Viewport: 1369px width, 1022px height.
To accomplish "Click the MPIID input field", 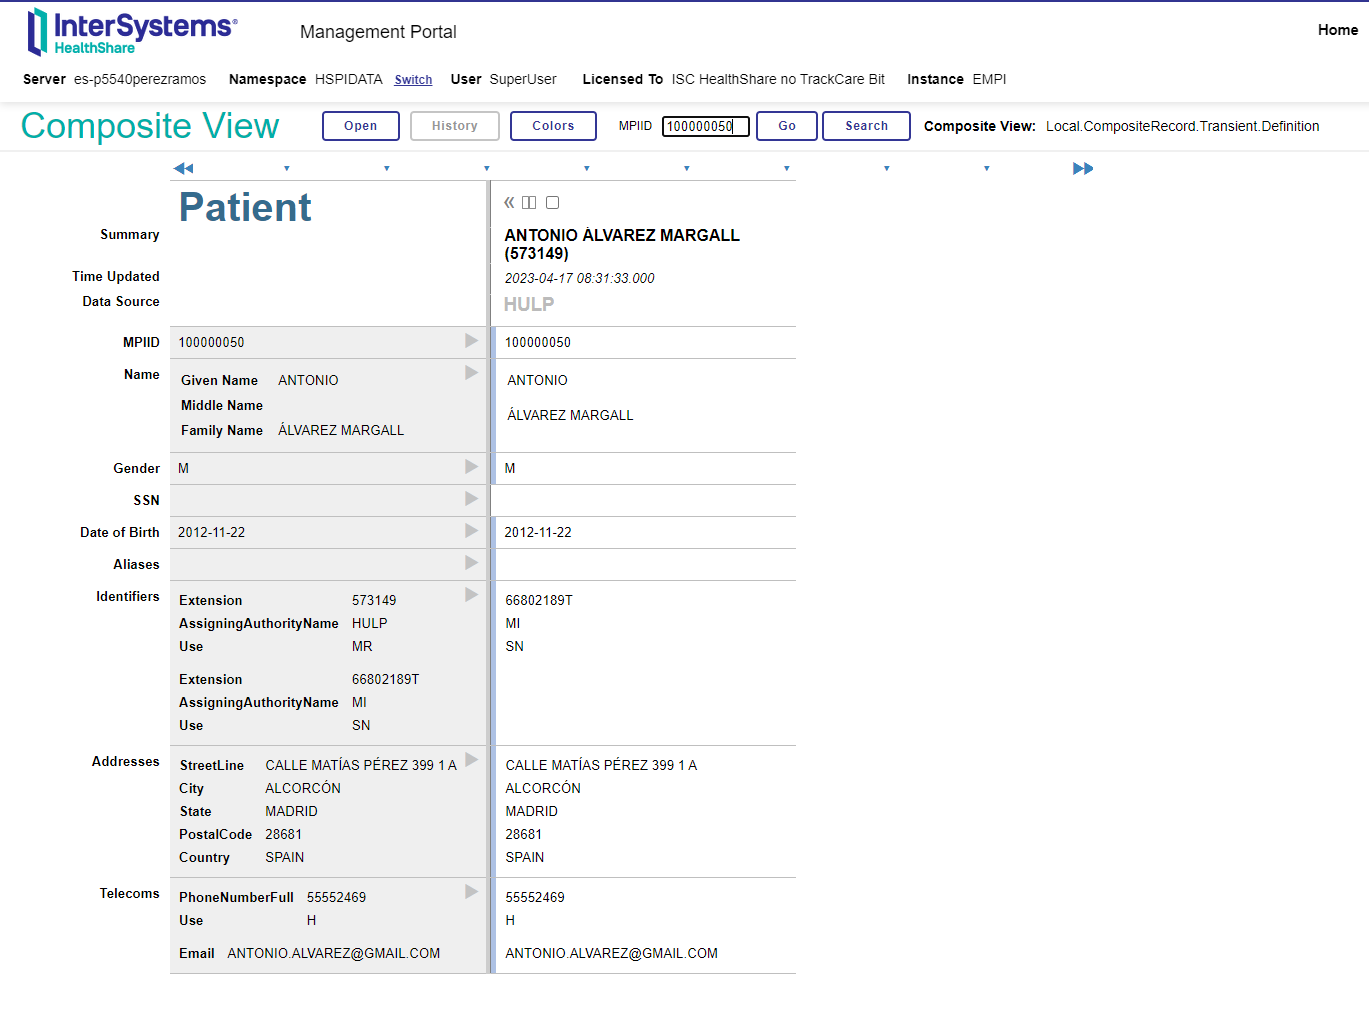I will (x=705, y=126).
